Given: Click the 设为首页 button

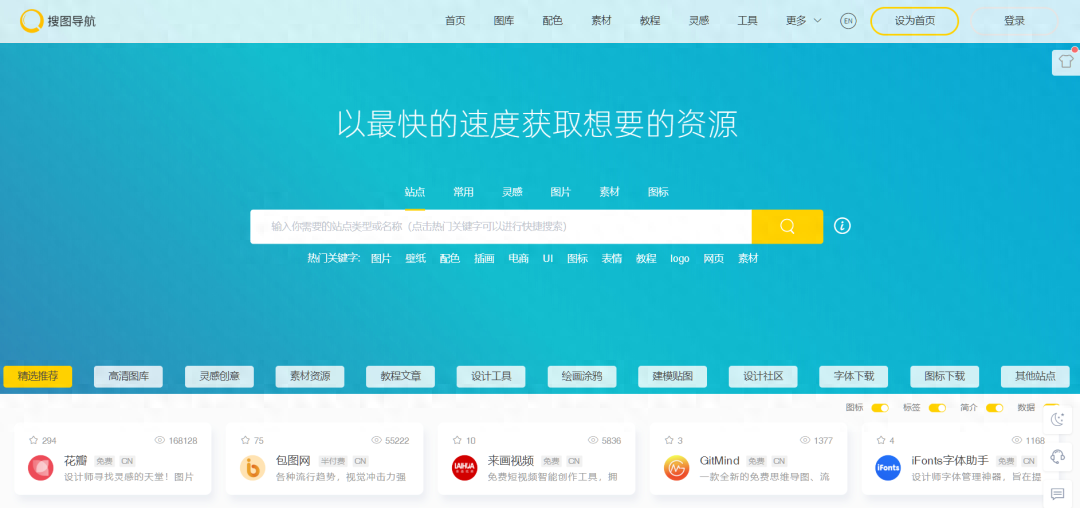Looking at the screenshot, I should pyautogui.click(x=914, y=21).
